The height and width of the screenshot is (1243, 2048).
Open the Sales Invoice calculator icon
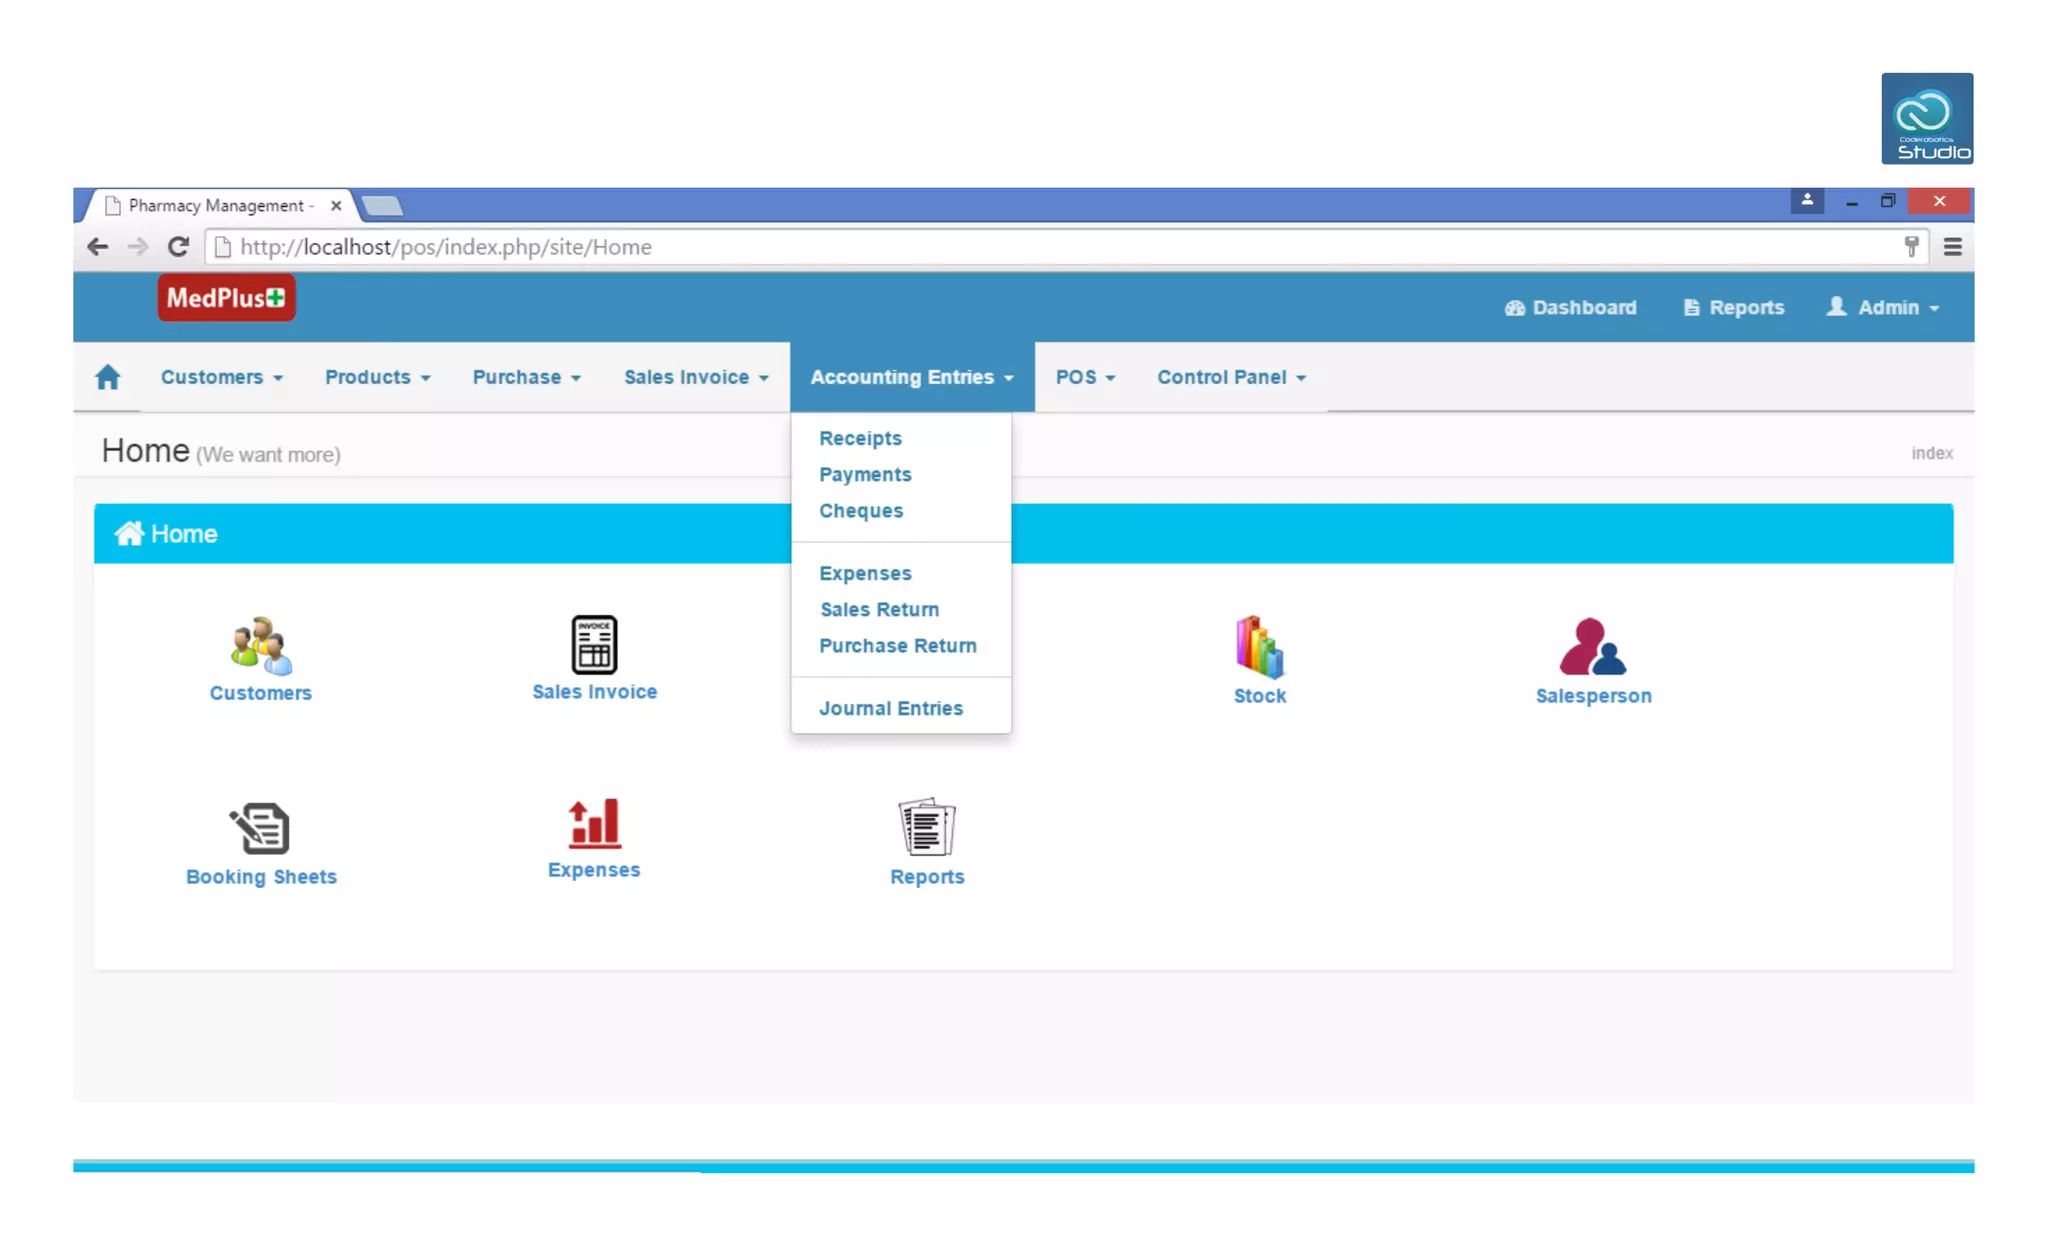tap(594, 644)
